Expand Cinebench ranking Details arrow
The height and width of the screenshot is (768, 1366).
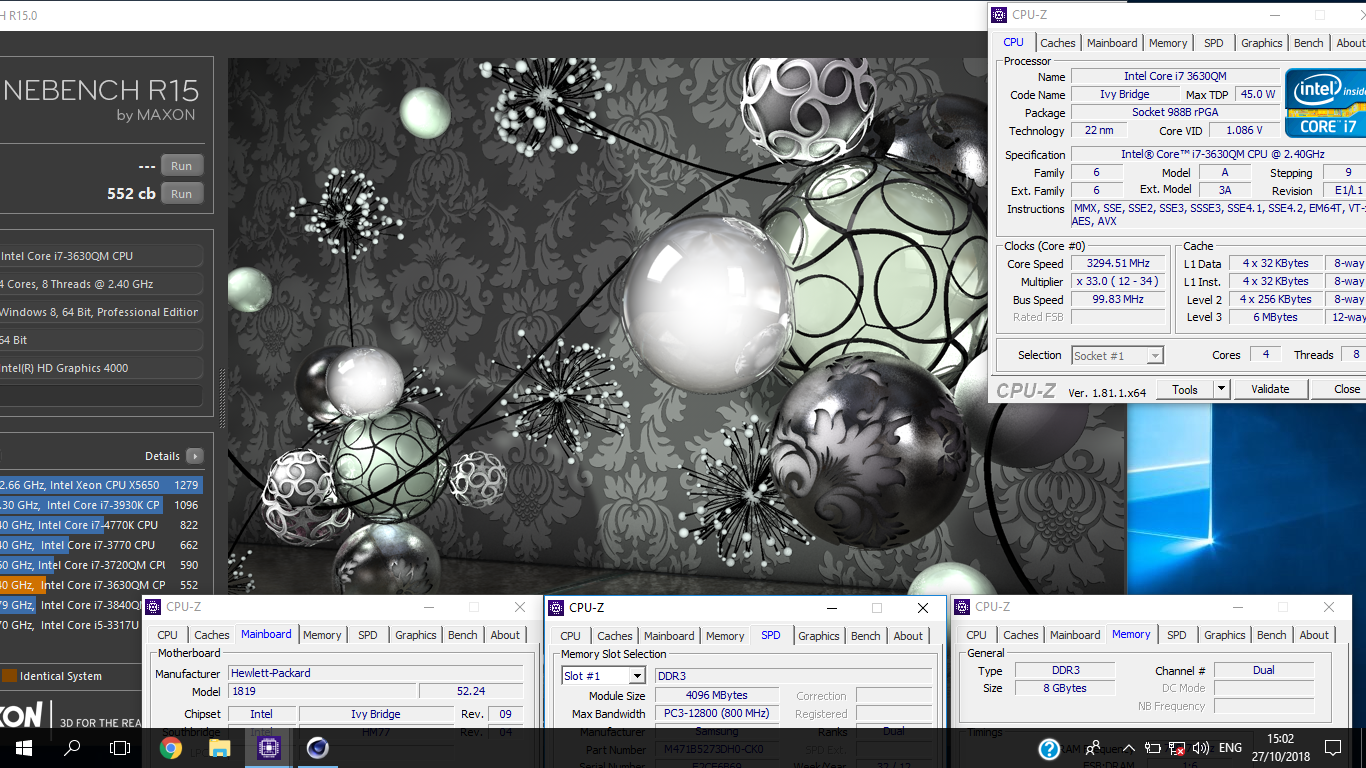194,456
